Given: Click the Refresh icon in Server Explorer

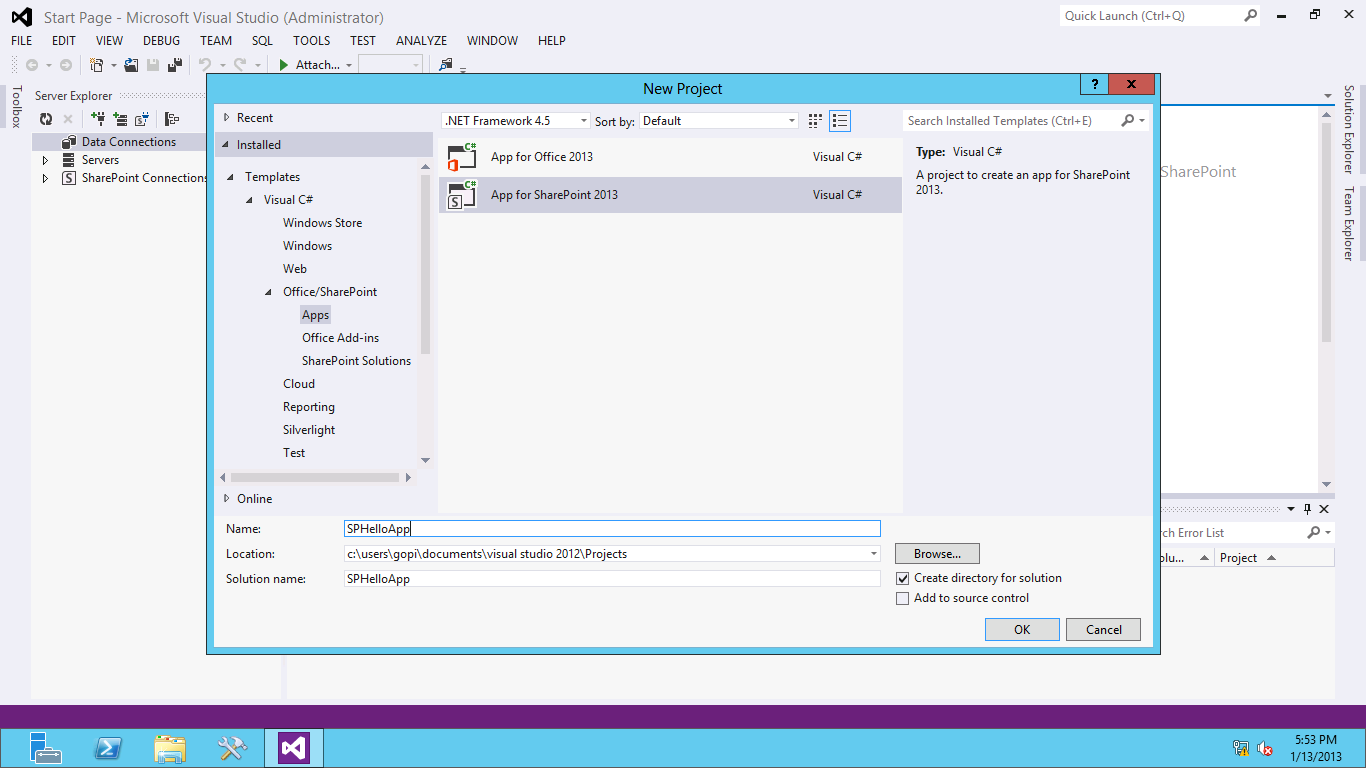Looking at the screenshot, I should tap(46, 119).
